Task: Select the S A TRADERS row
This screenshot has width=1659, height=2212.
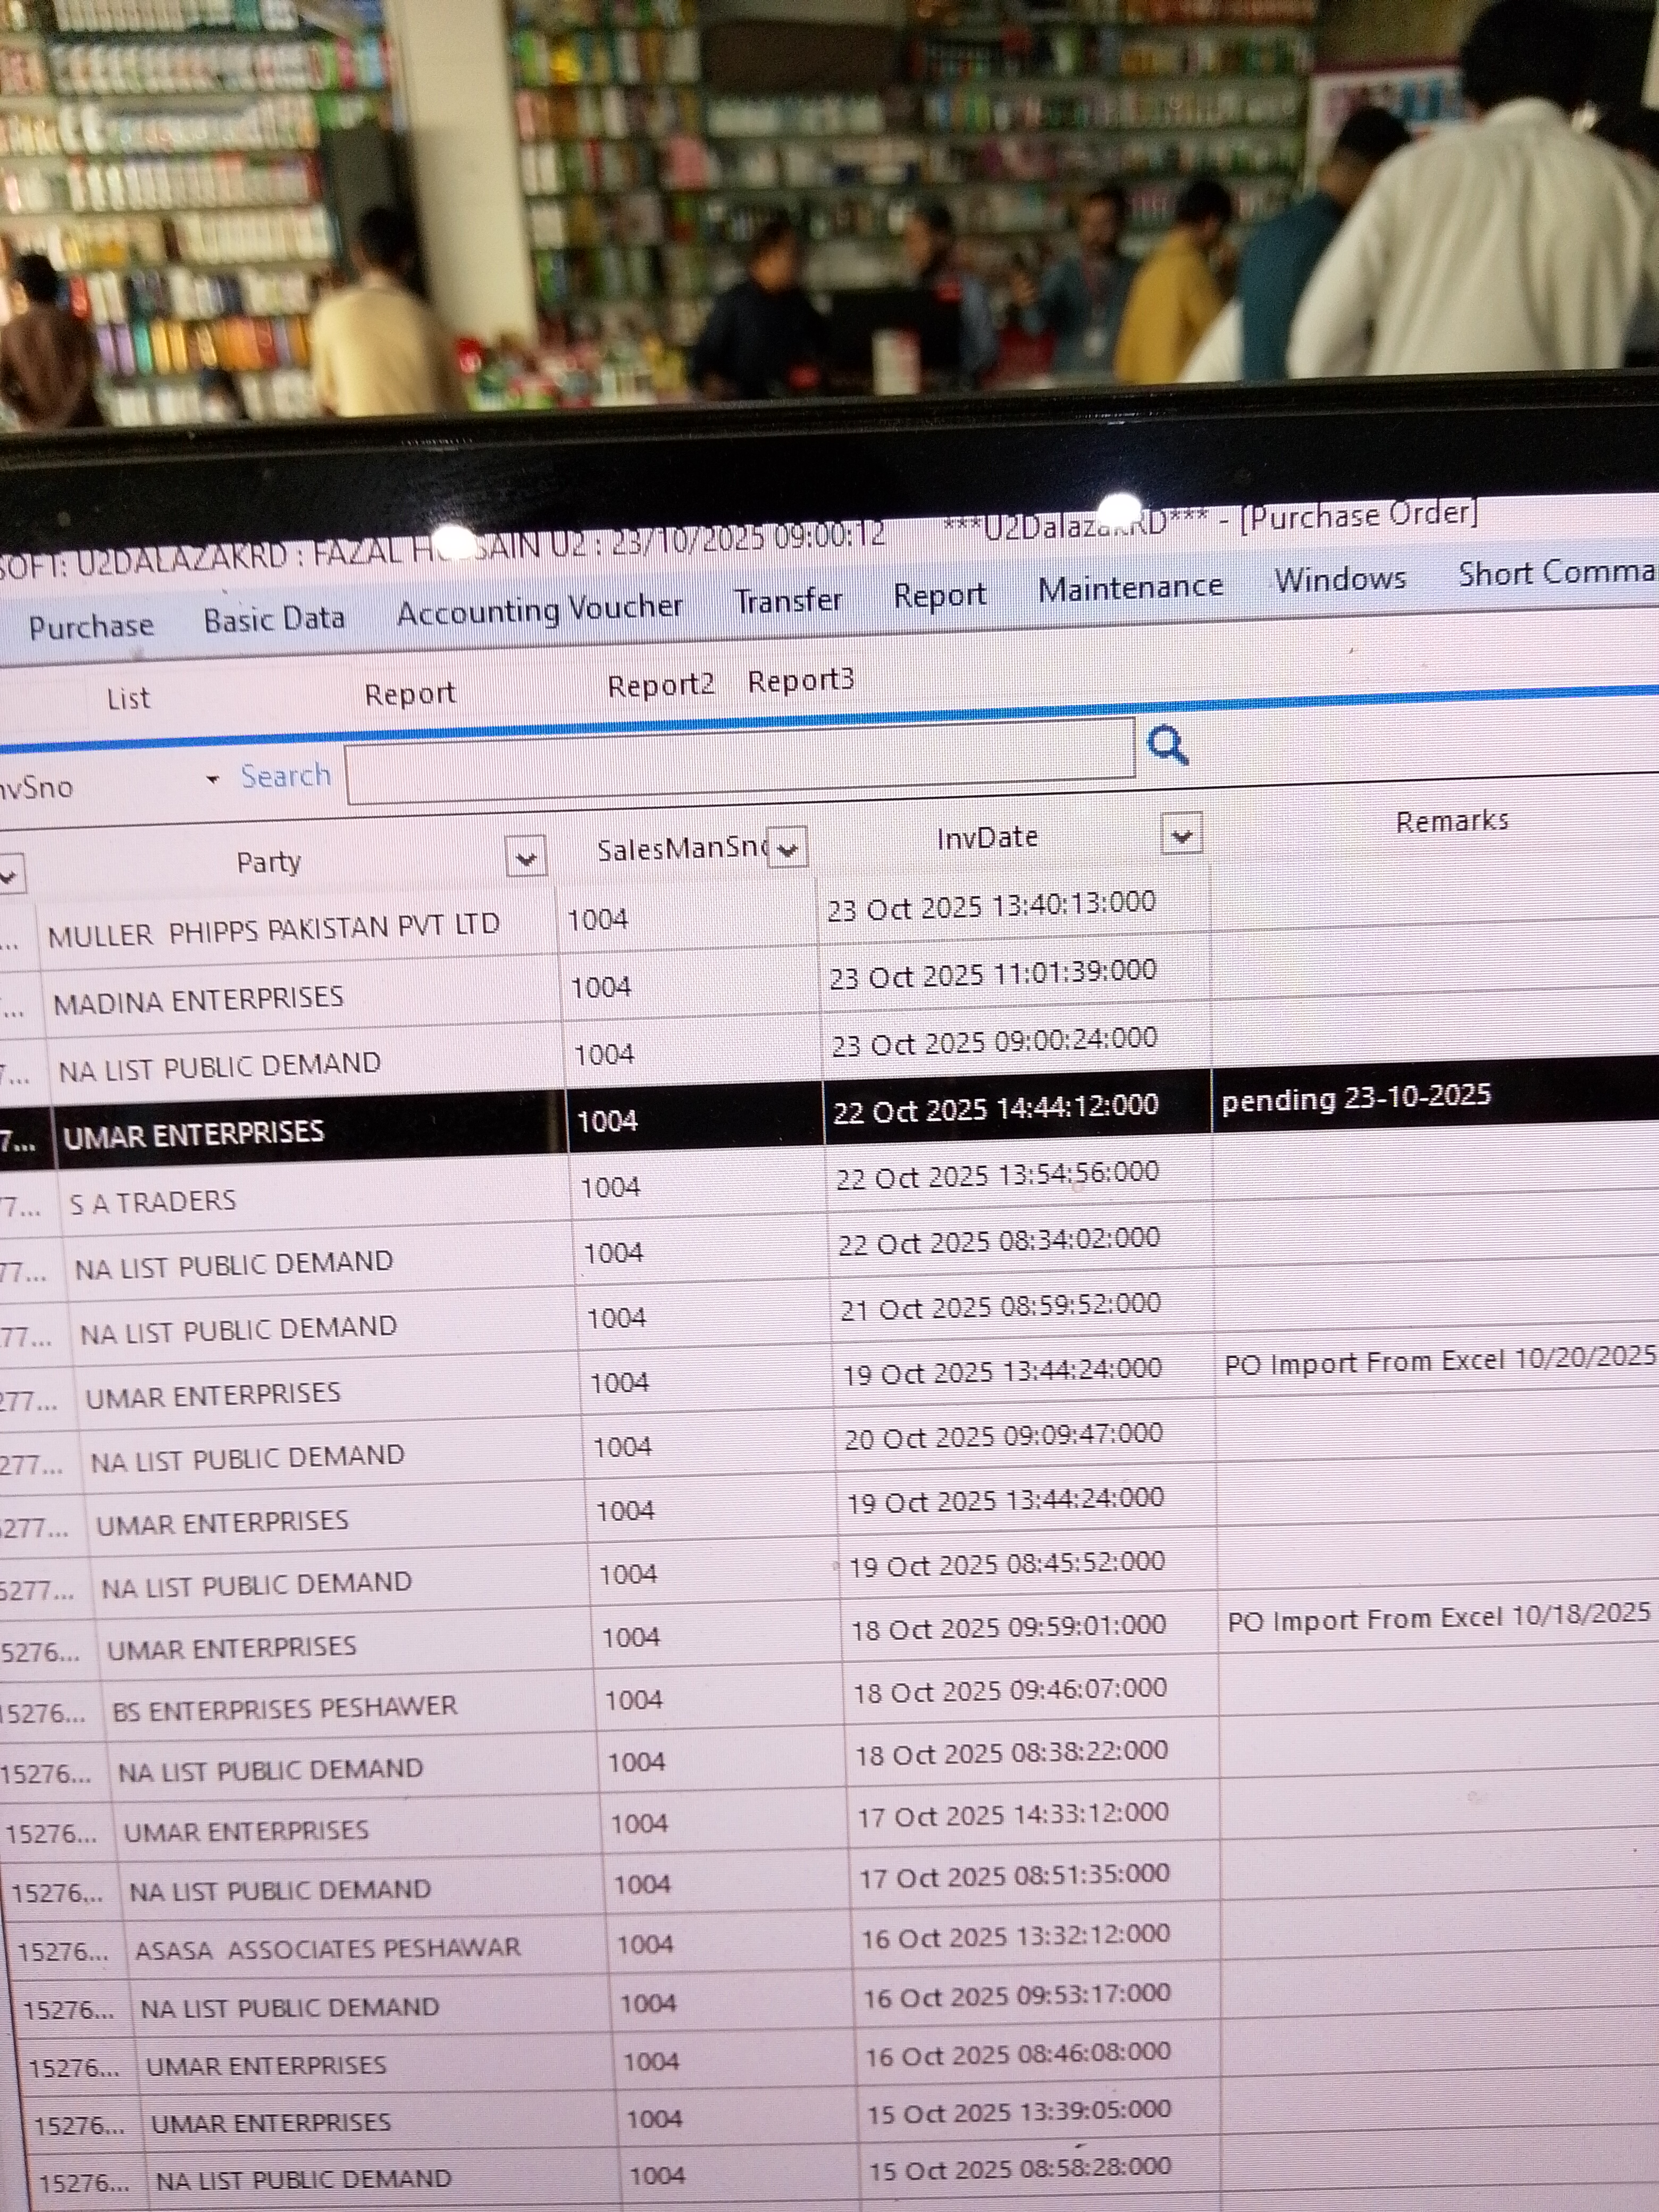Action: click(153, 1201)
